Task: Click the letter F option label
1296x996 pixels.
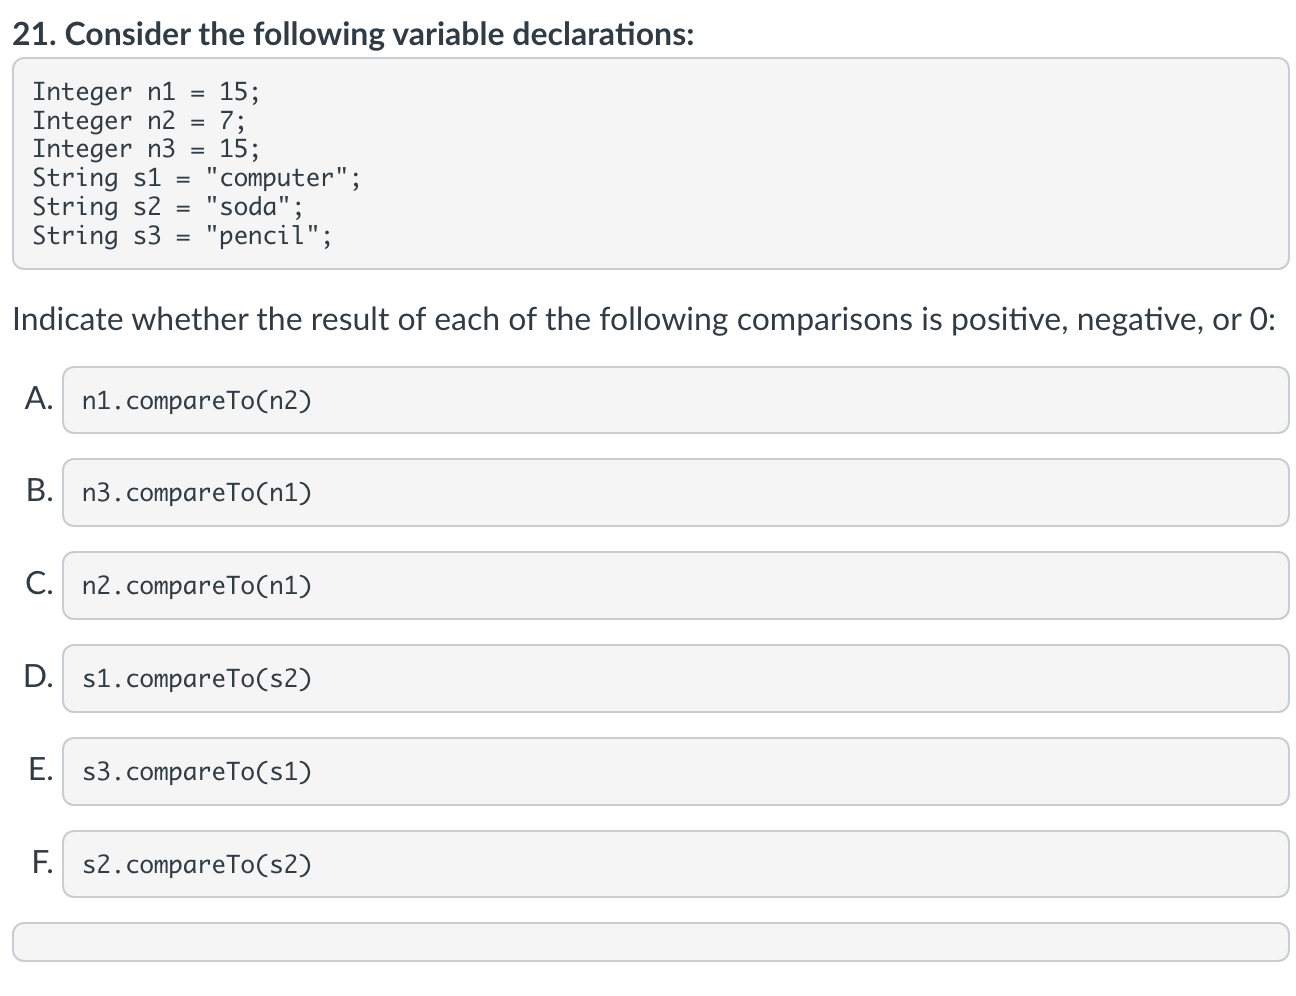Action: point(42,862)
